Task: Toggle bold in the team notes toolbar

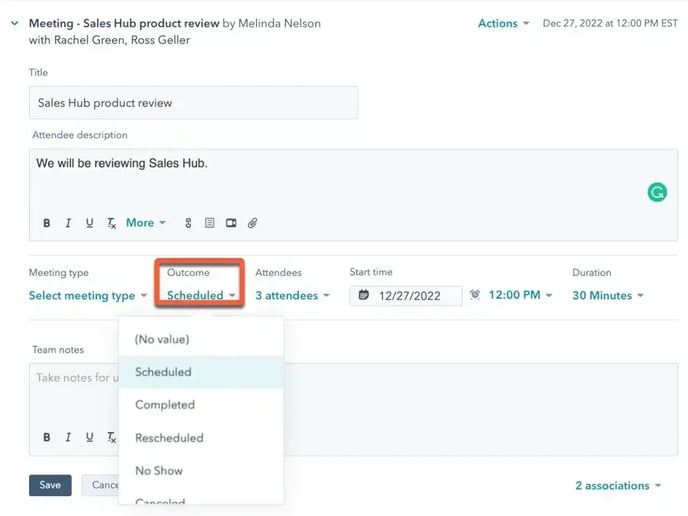Action: point(47,437)
